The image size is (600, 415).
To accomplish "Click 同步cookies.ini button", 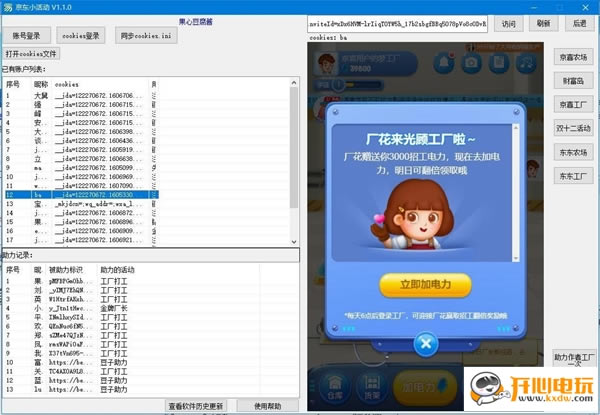I will click(x=146, y=34).
